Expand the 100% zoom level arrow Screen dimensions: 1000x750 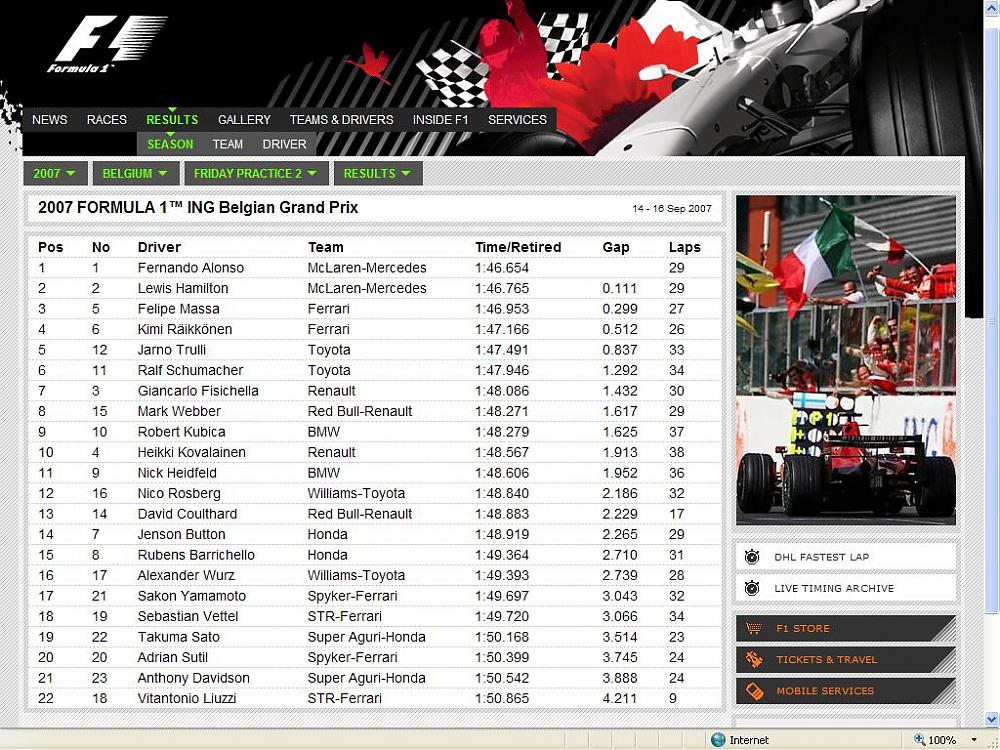click(x=974, y=740)
